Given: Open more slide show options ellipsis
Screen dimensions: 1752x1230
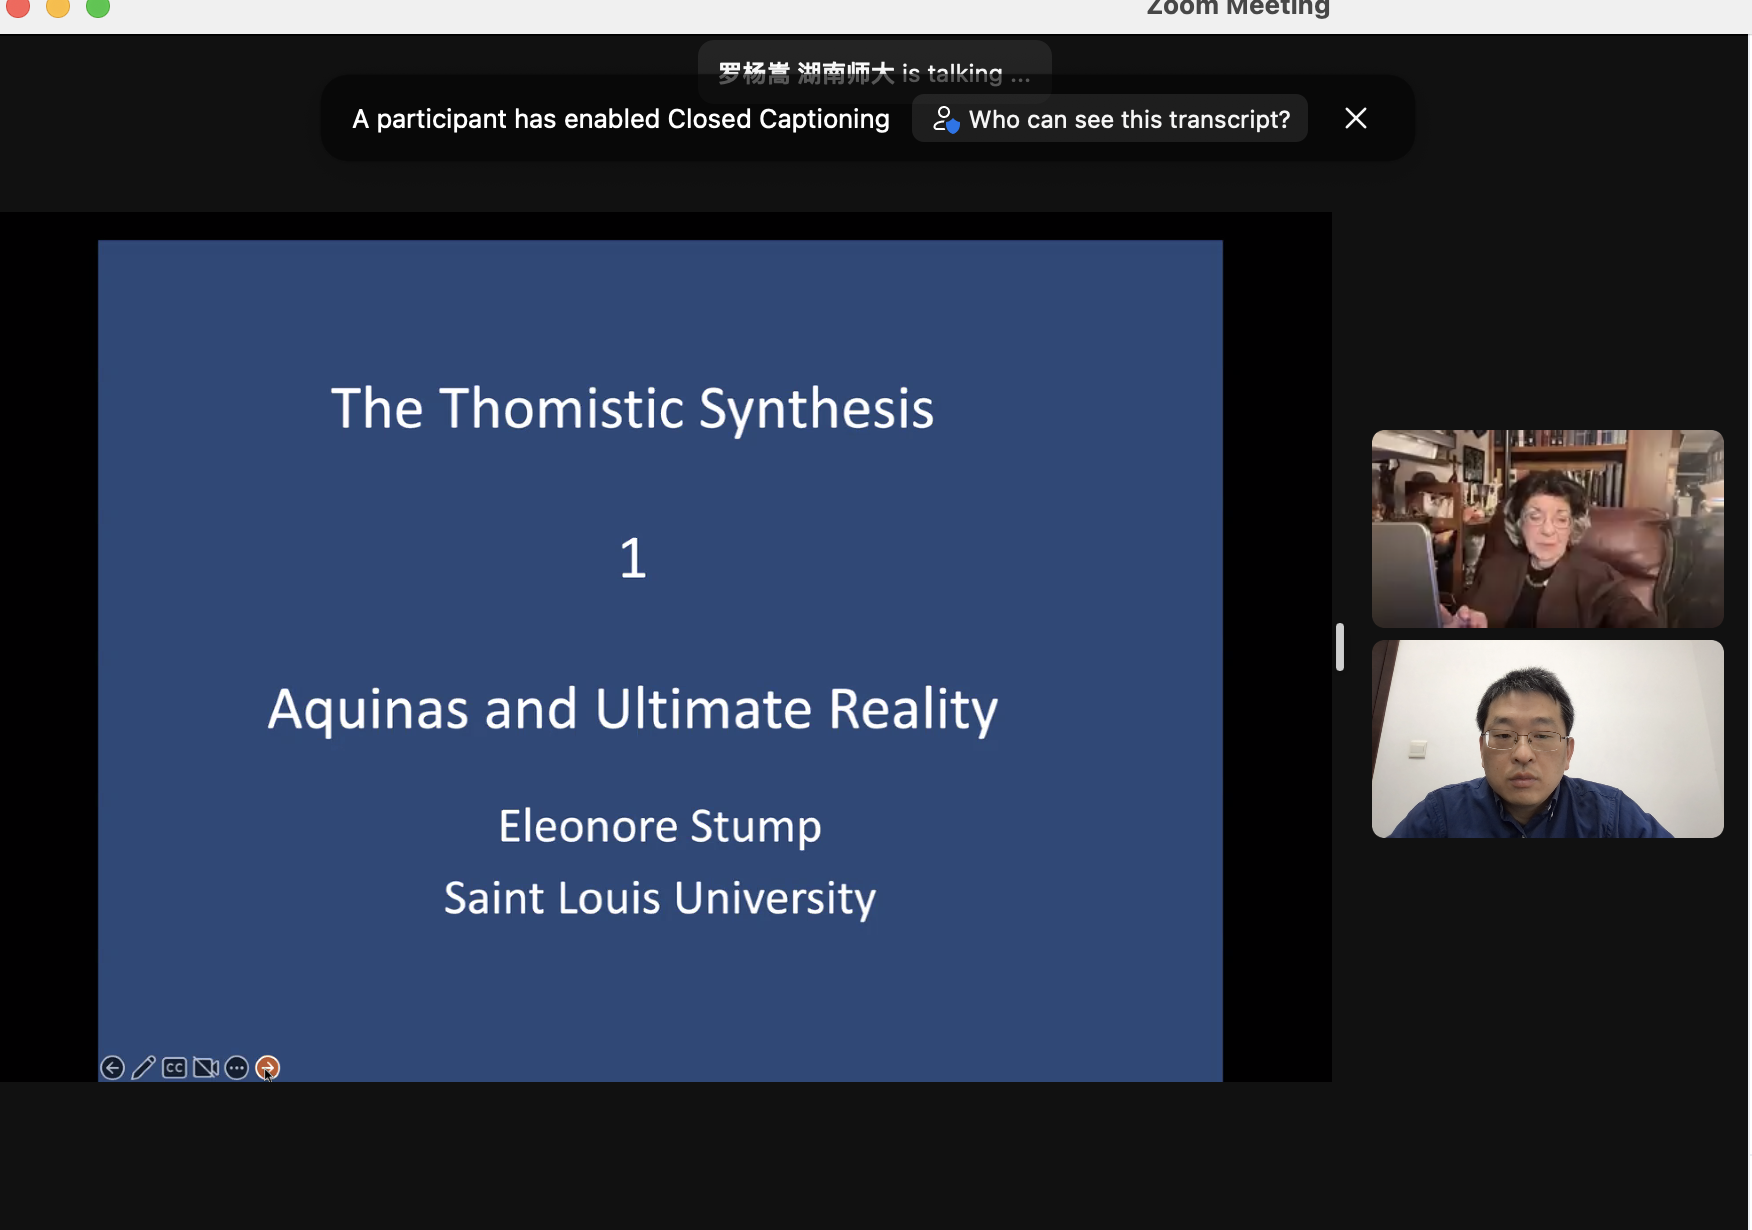Looking at the screenshot, I should 237,1068.
